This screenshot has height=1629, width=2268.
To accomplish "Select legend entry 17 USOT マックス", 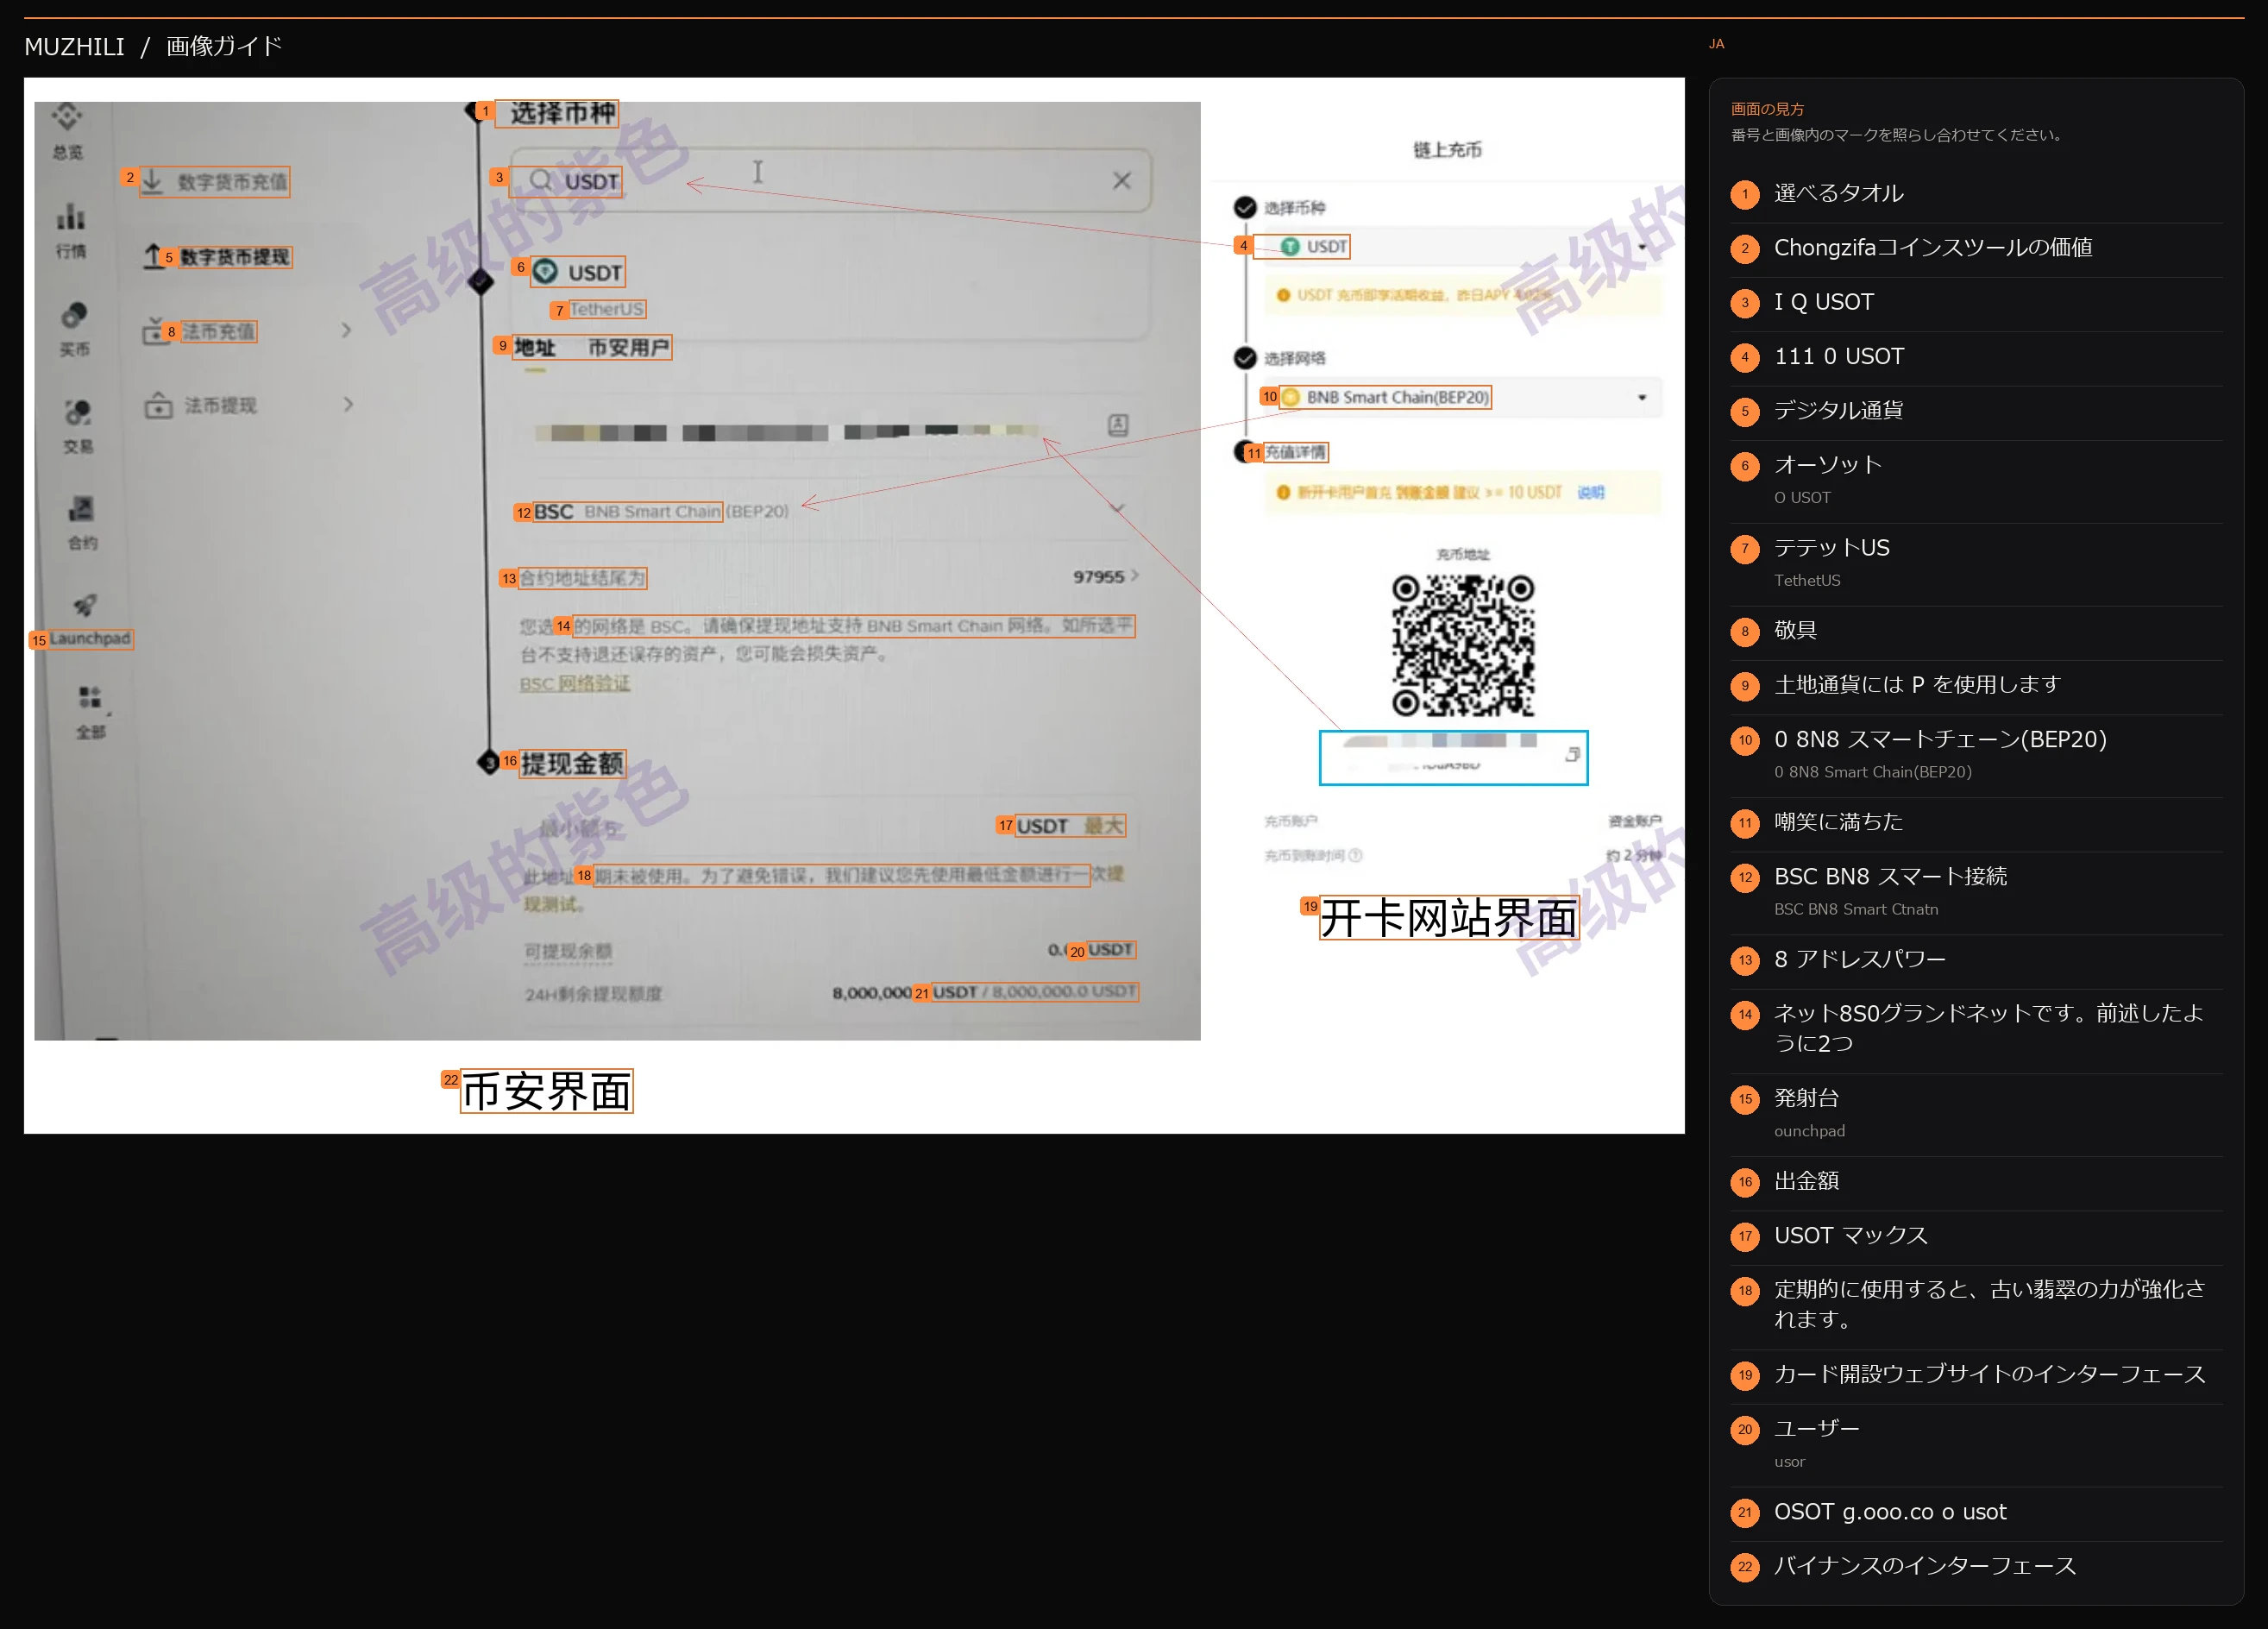I will coord(1976,1236).
